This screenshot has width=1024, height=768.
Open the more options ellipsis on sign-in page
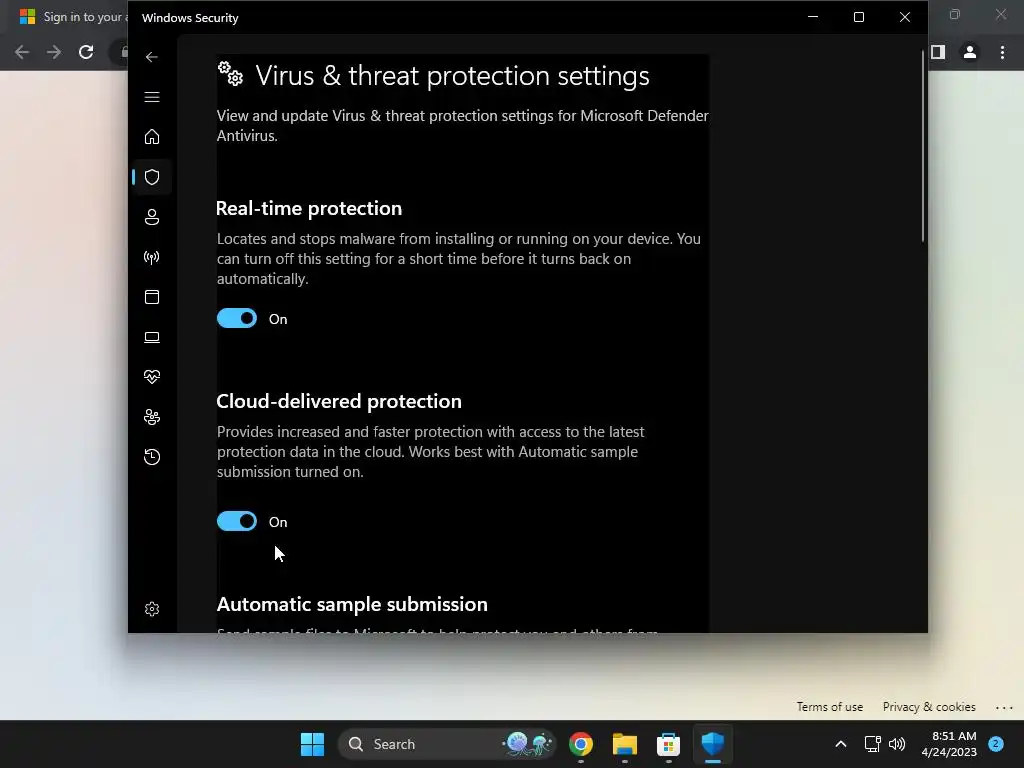pyautogui.click(x=1004, y=707)
